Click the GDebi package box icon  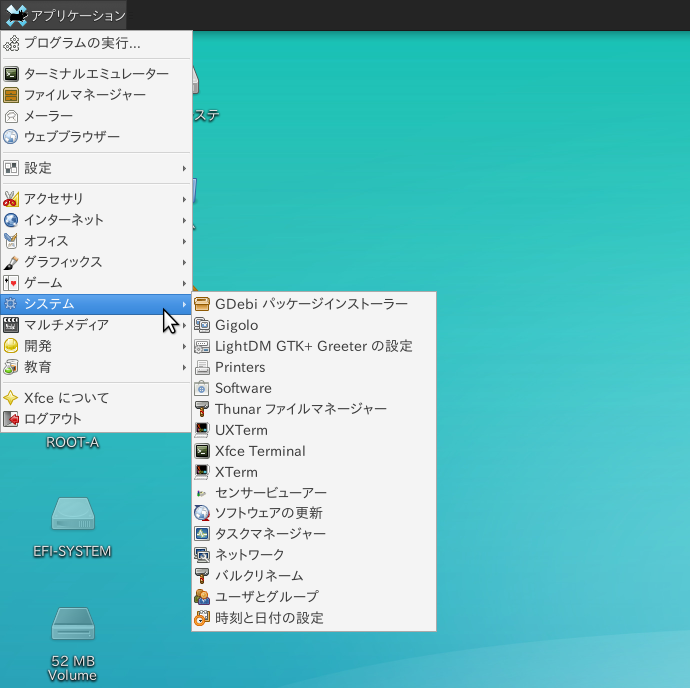(x=202, y=304)
